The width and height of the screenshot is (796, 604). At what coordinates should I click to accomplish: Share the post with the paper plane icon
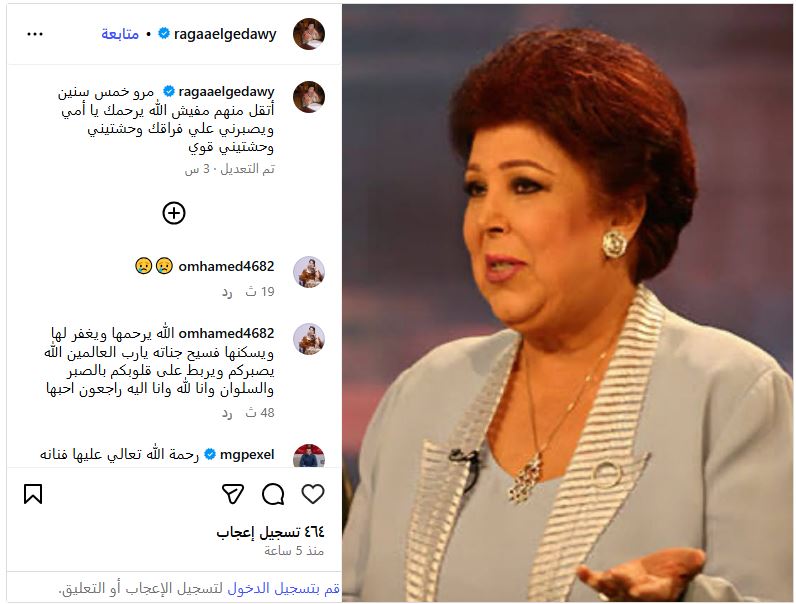coord(233,494)
